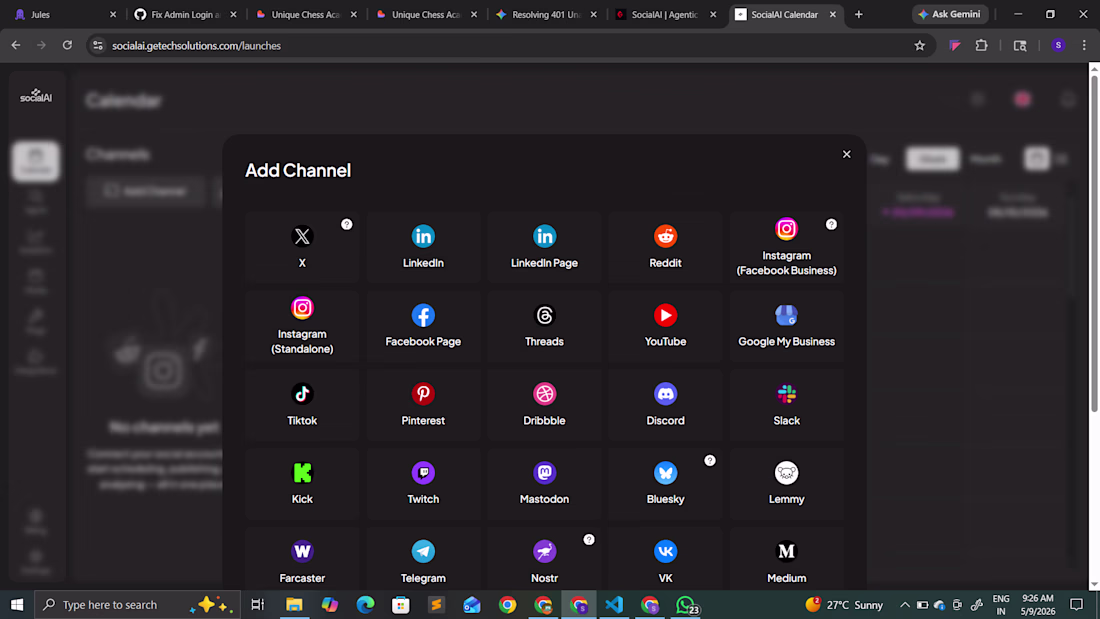
Task: Select Instagram (Facebook Business) channel
Action: tap(786, 247)
